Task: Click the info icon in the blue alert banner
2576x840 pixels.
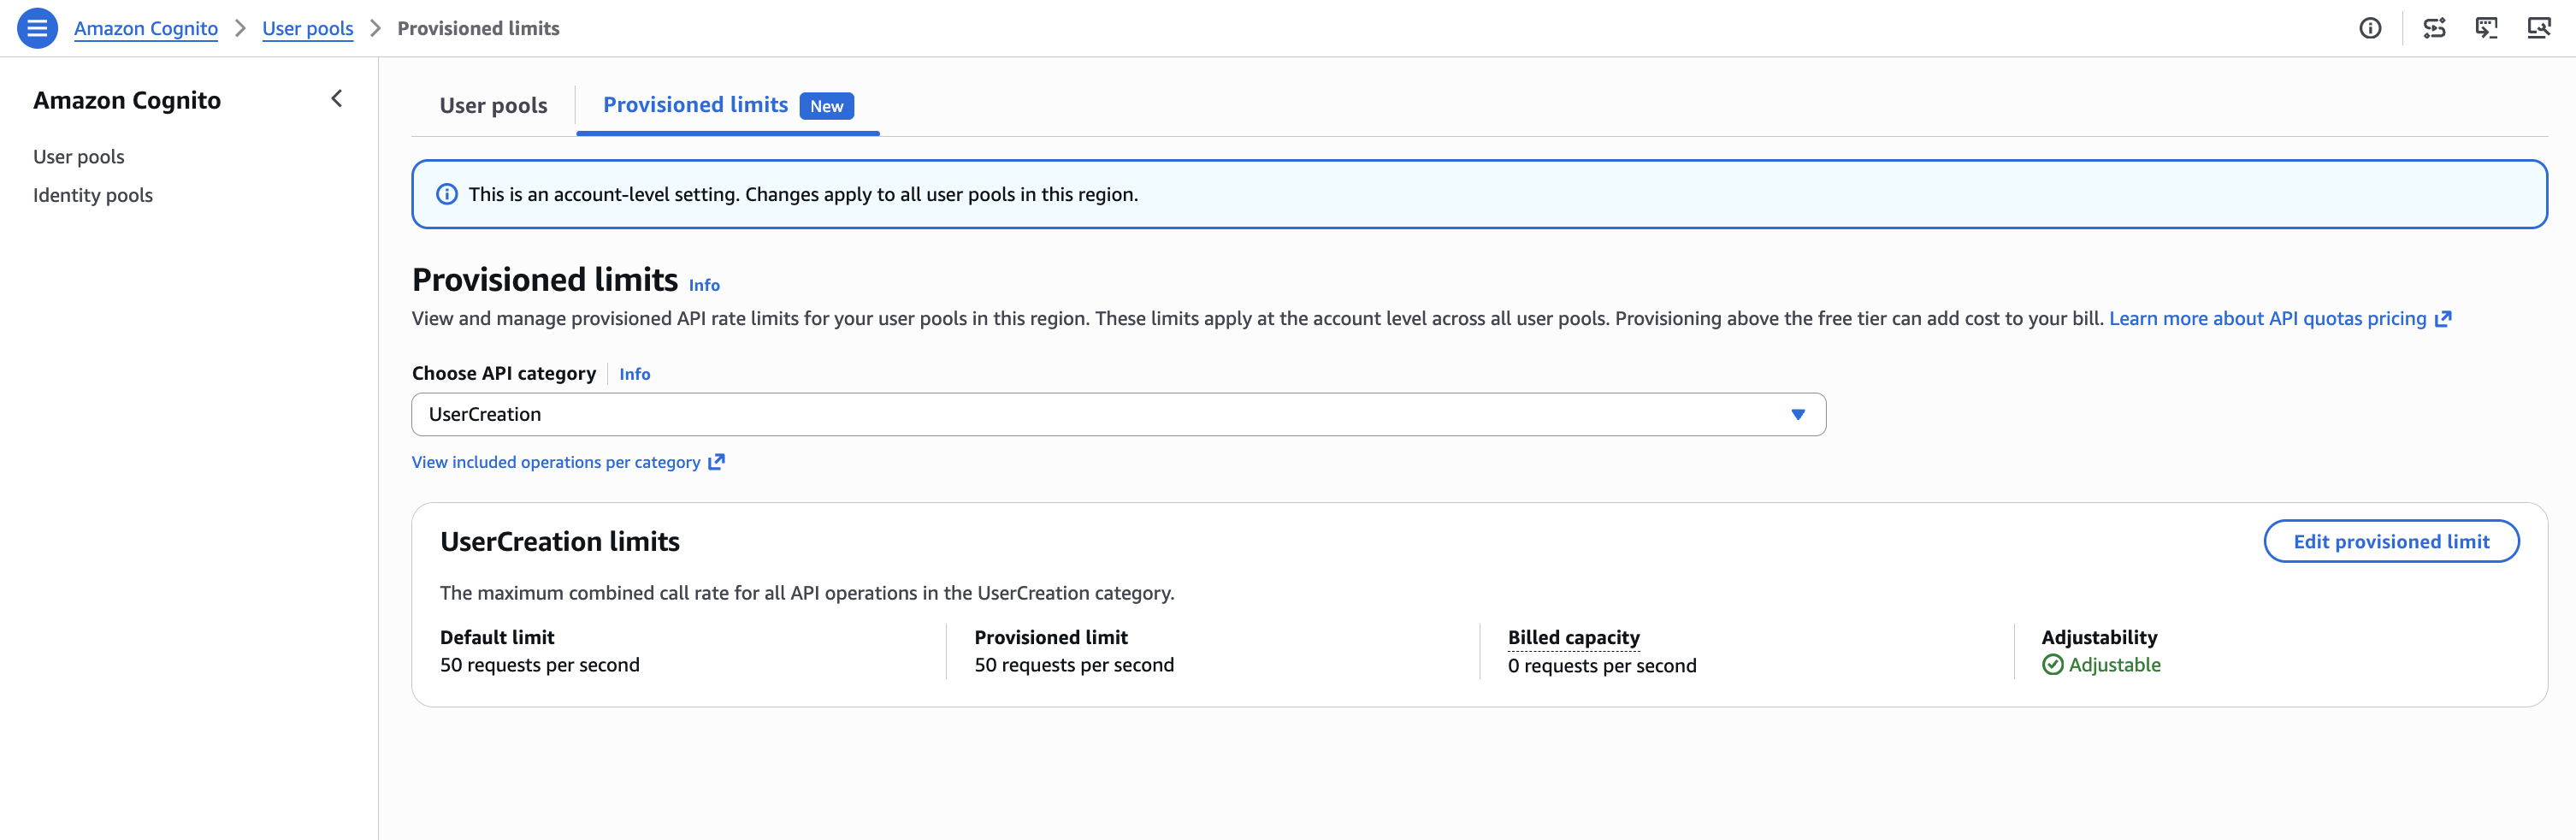Action: (x=447, y=194)
